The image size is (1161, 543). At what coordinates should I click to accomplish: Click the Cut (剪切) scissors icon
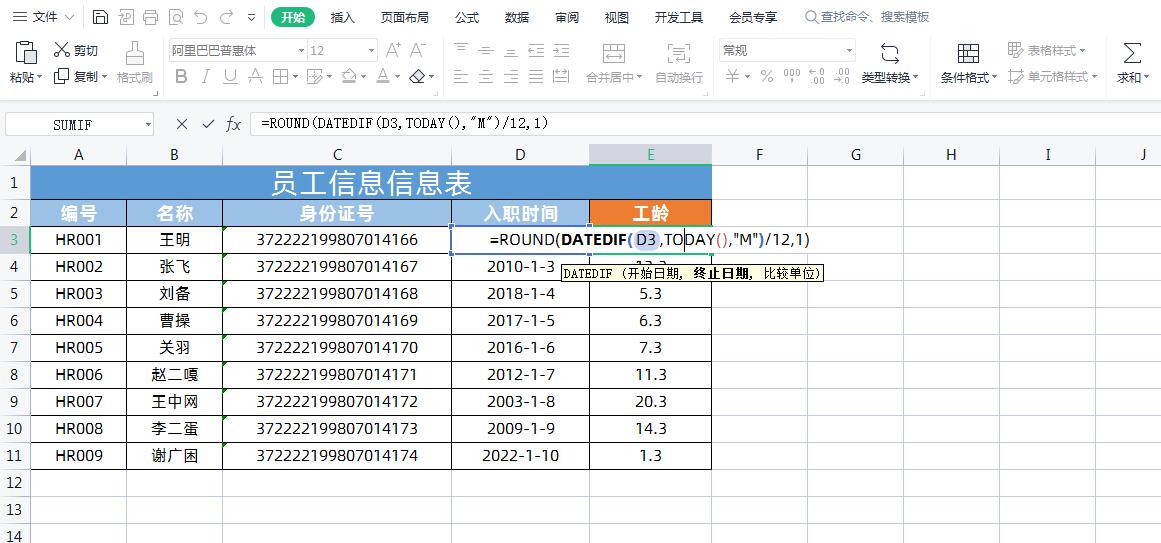(62, 50)
